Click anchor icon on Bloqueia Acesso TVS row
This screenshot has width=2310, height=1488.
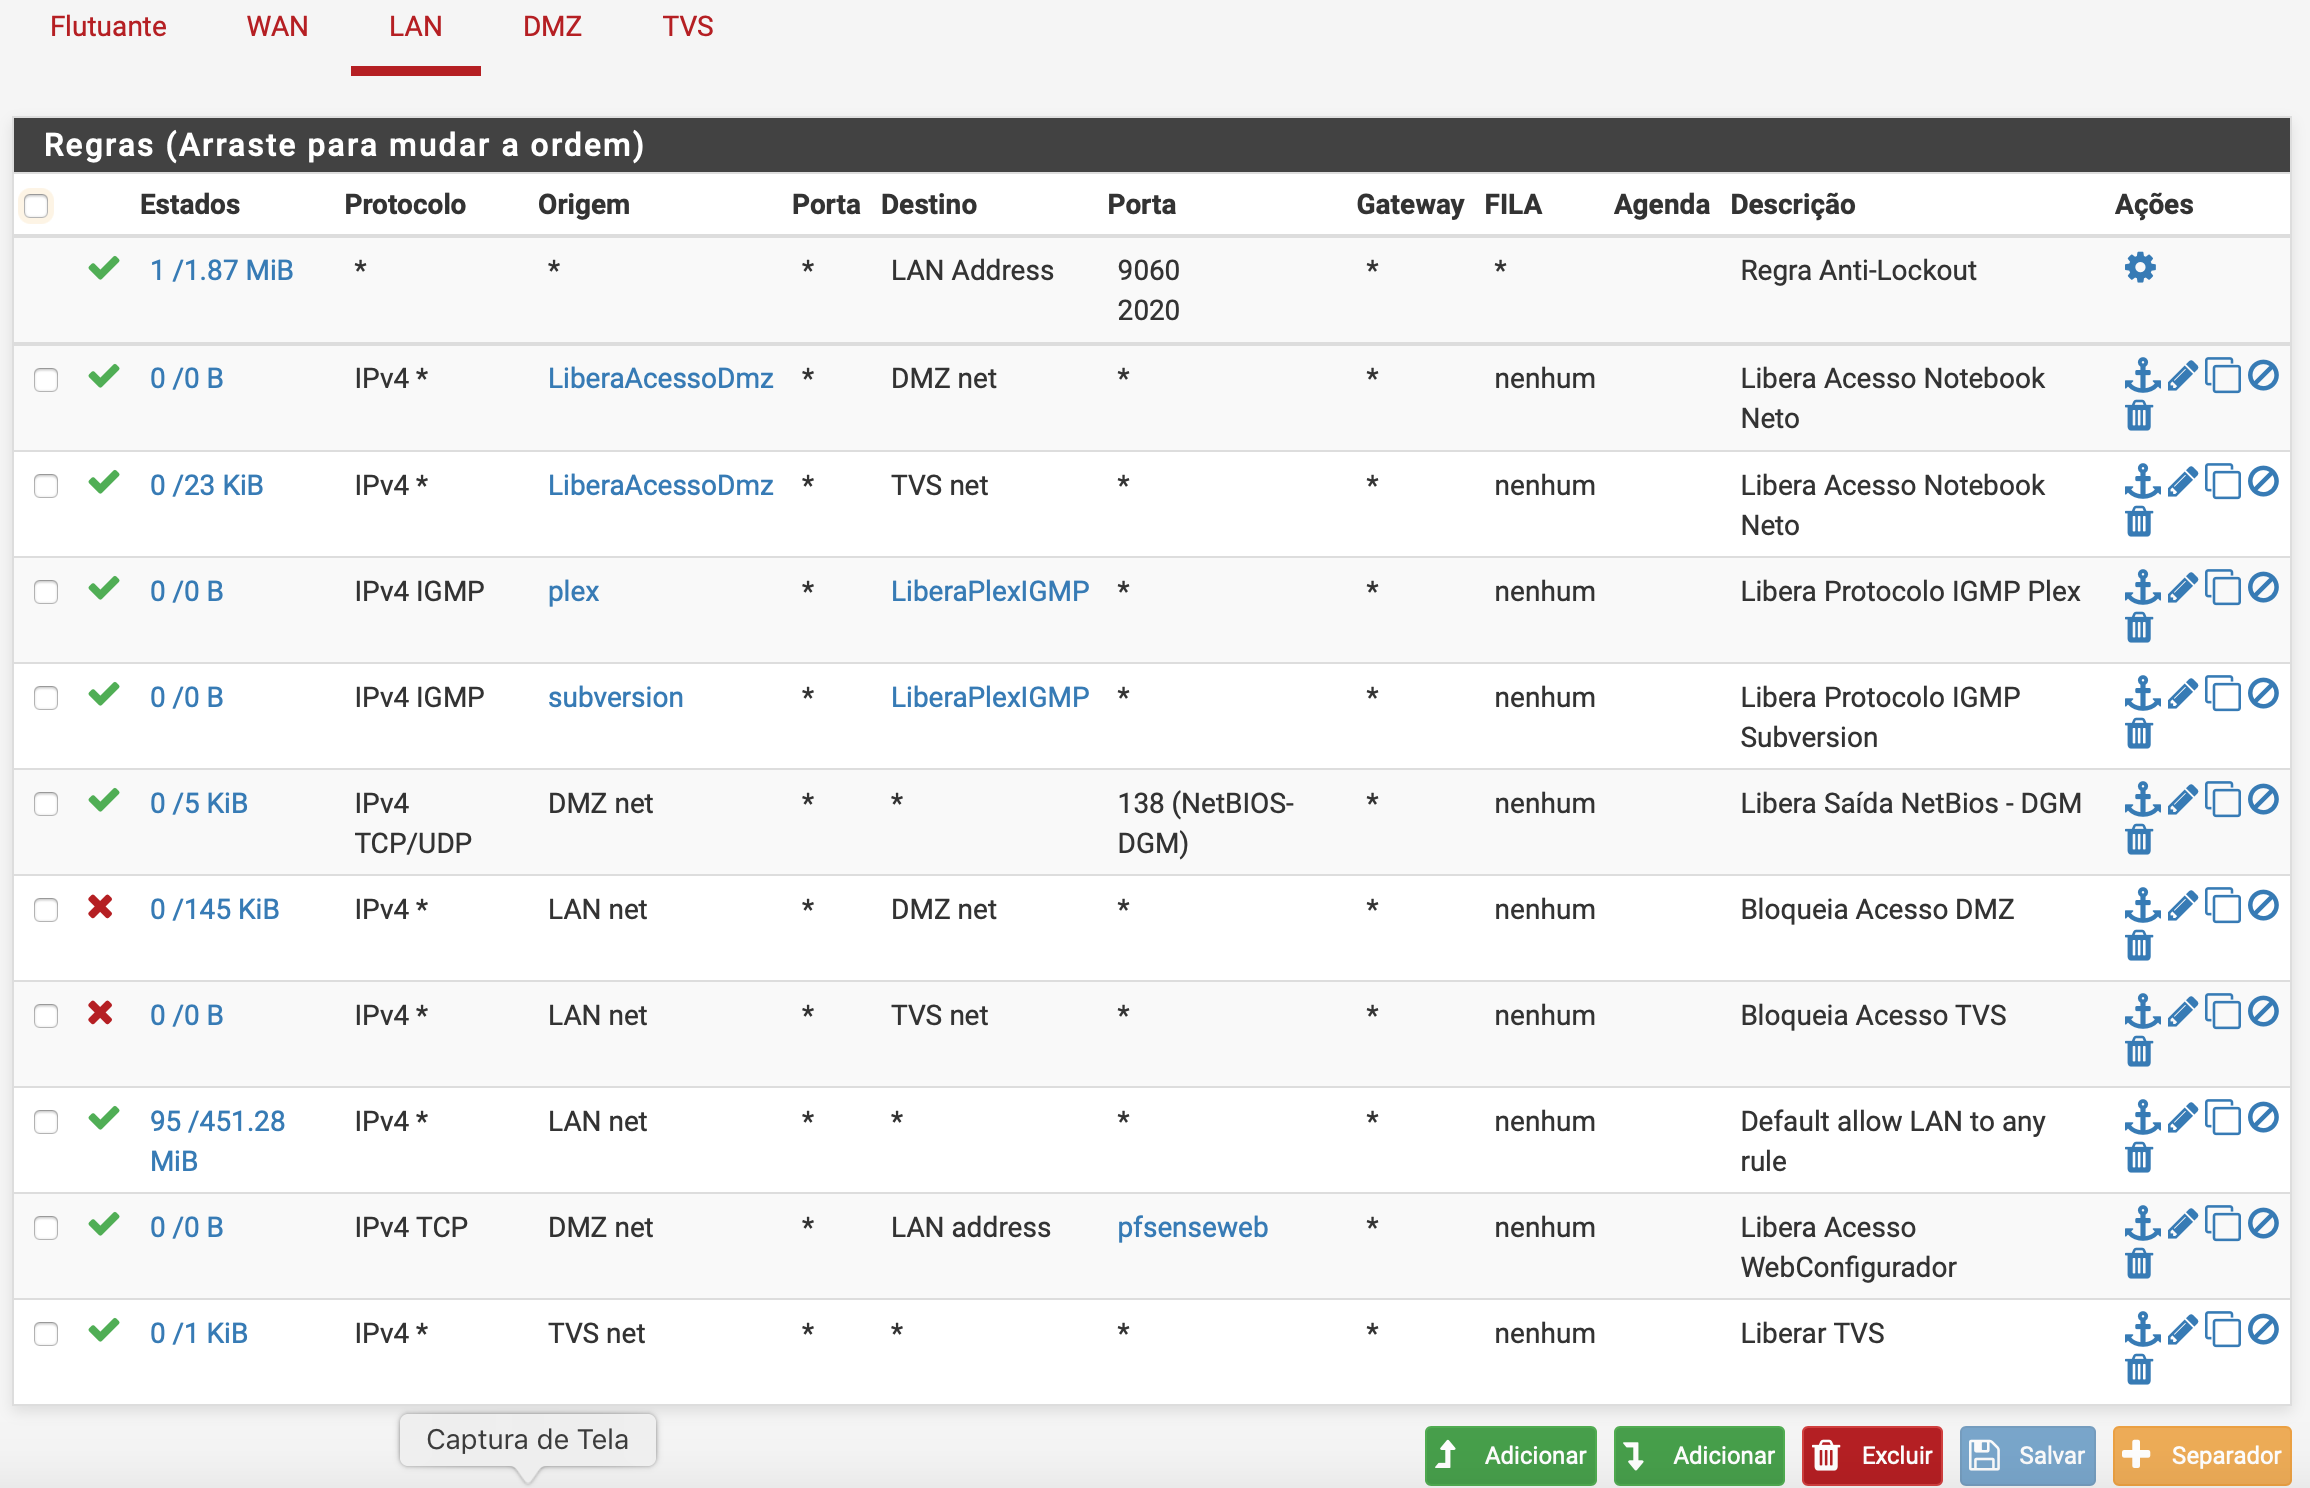point(2141,1012)
